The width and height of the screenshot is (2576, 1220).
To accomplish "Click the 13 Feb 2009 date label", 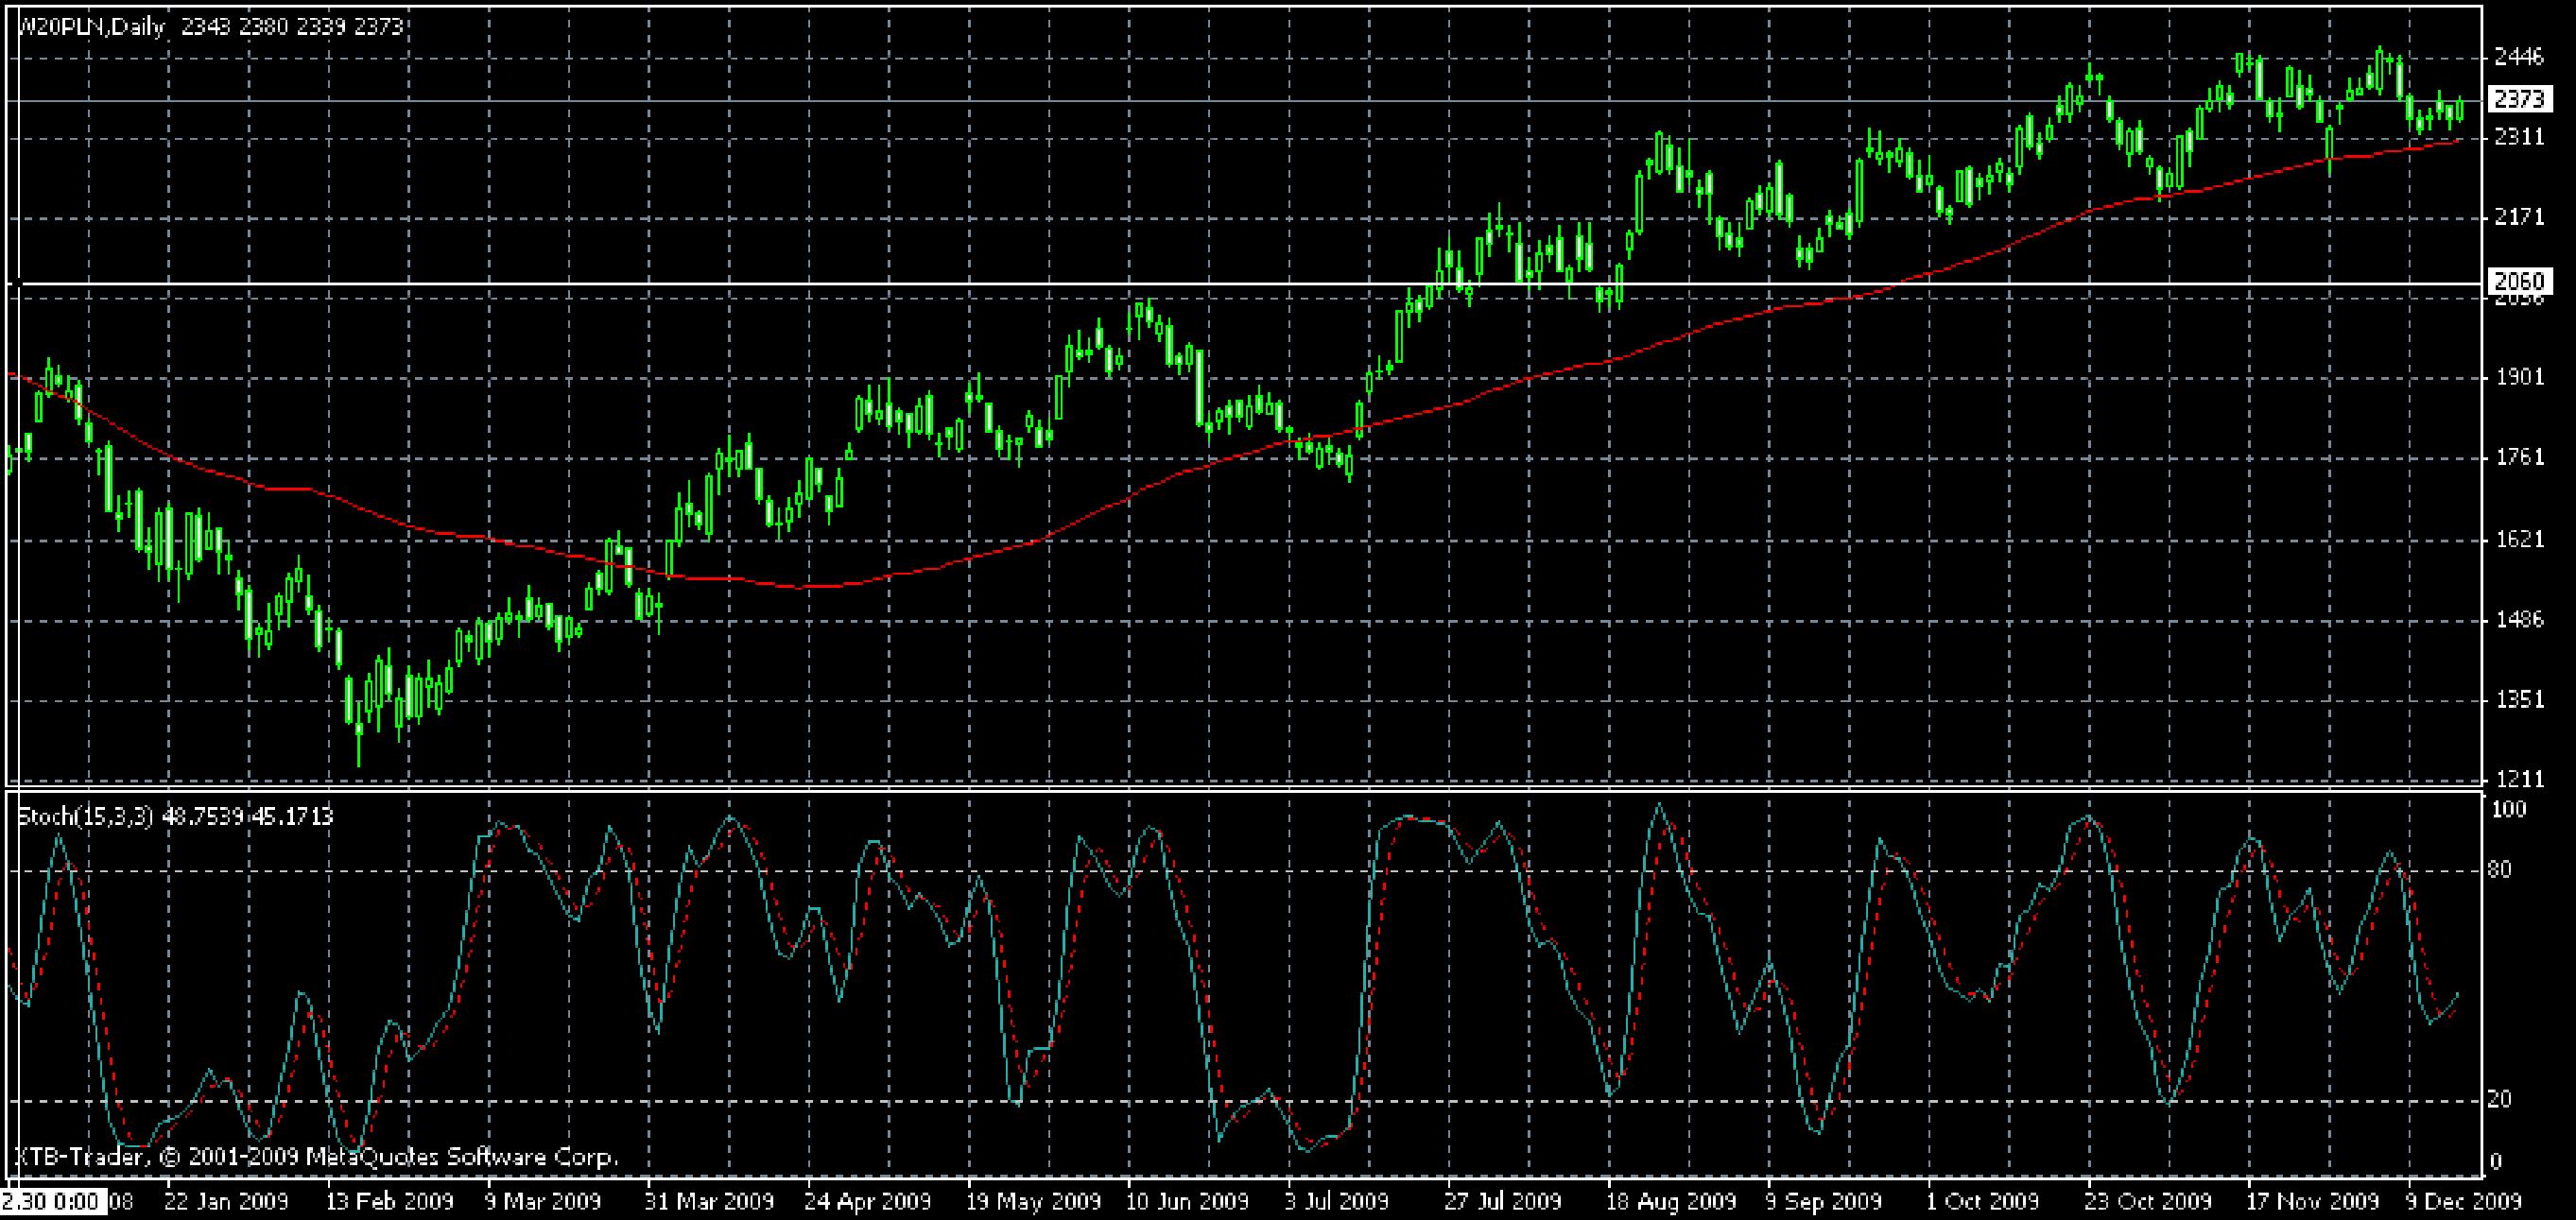I will pyautogui.click(x=391, y=1201).
